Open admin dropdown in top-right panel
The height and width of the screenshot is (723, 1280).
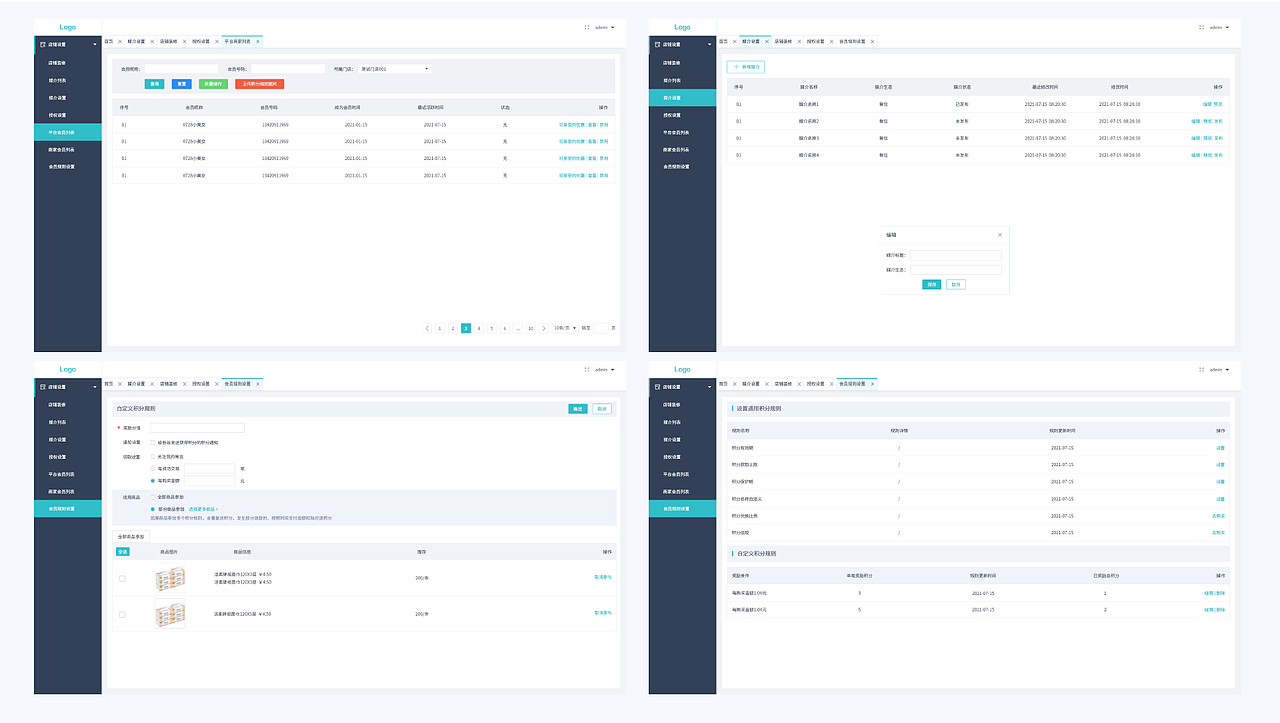pos(1220,27)
